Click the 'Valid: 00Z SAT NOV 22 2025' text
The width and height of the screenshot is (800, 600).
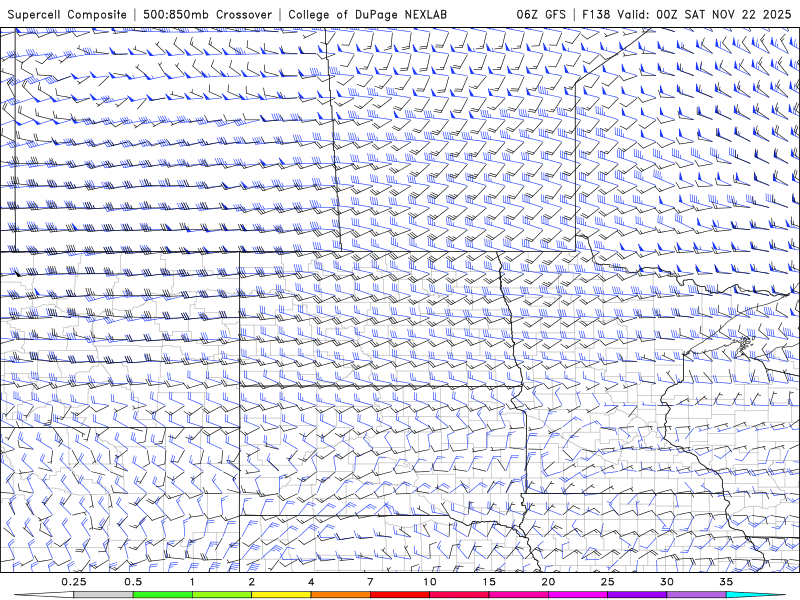pos(704,14)
